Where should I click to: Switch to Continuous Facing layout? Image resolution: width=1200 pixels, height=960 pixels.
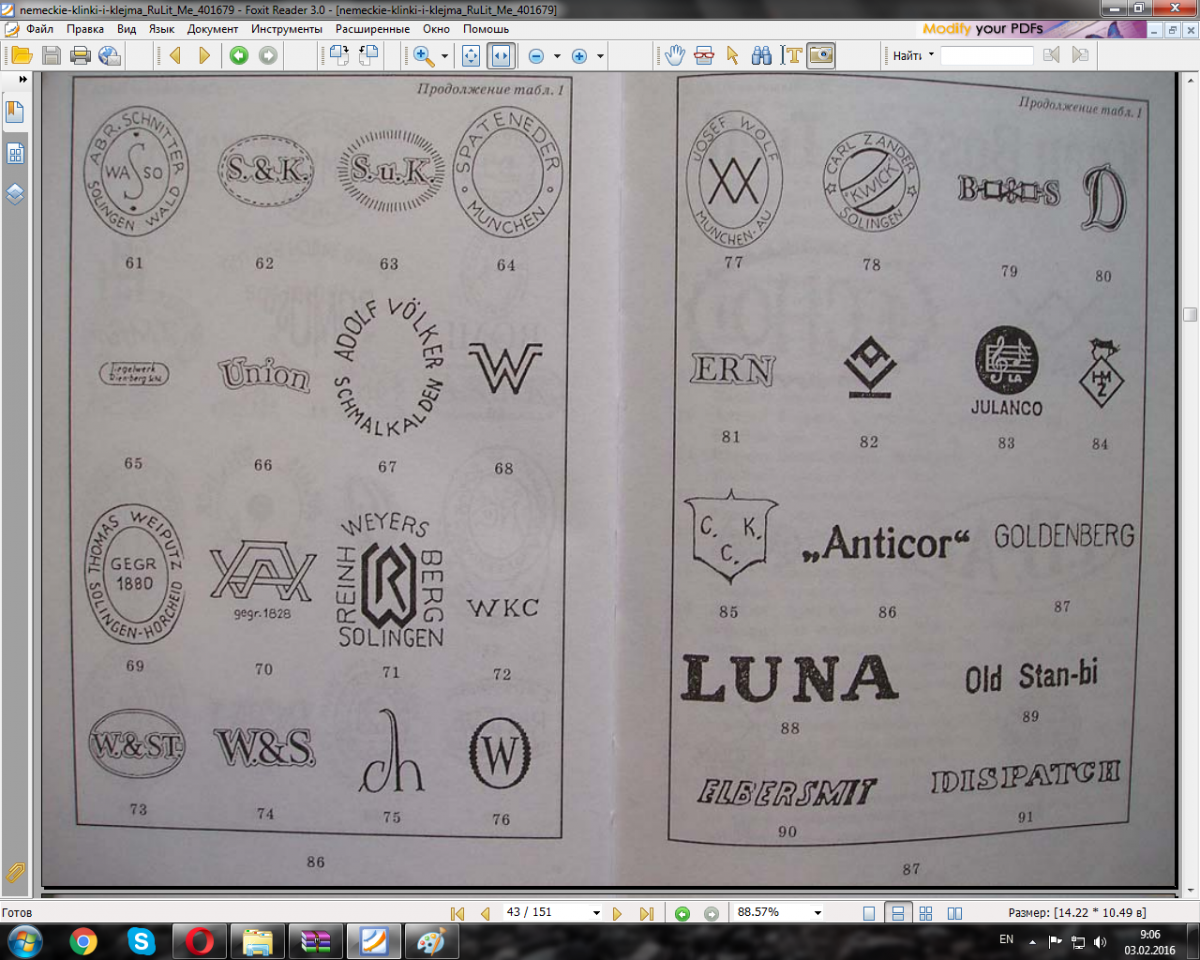pyautogui.click(x=926, y=913)
